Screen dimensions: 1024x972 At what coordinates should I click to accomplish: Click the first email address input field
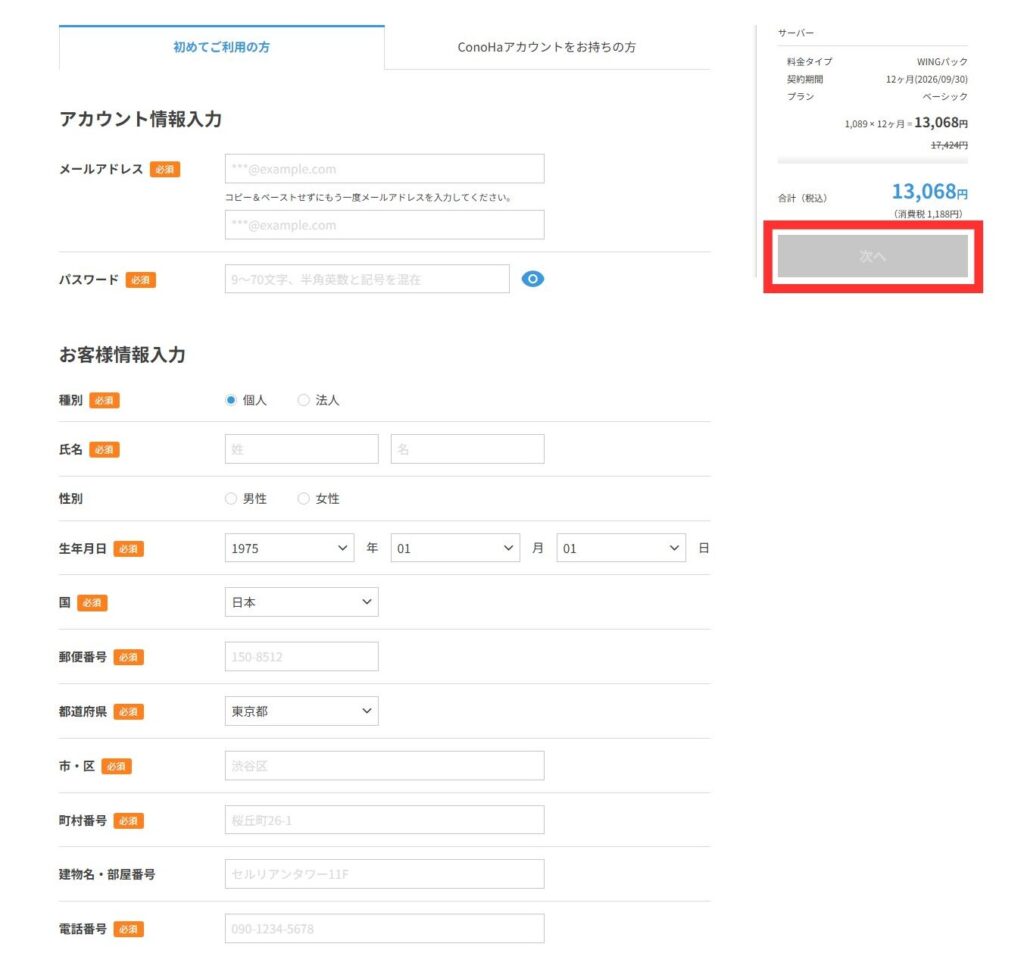pos(383,168)
